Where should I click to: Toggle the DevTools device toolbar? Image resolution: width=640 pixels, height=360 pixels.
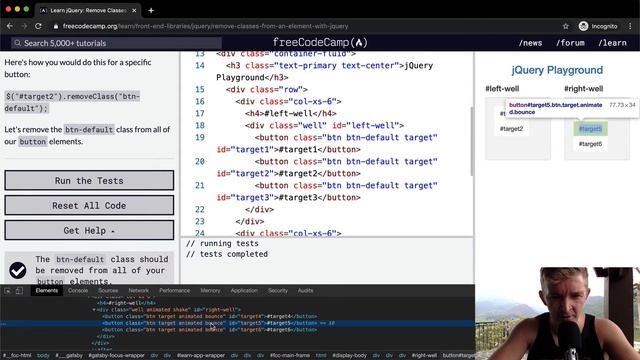pos(19,291)
